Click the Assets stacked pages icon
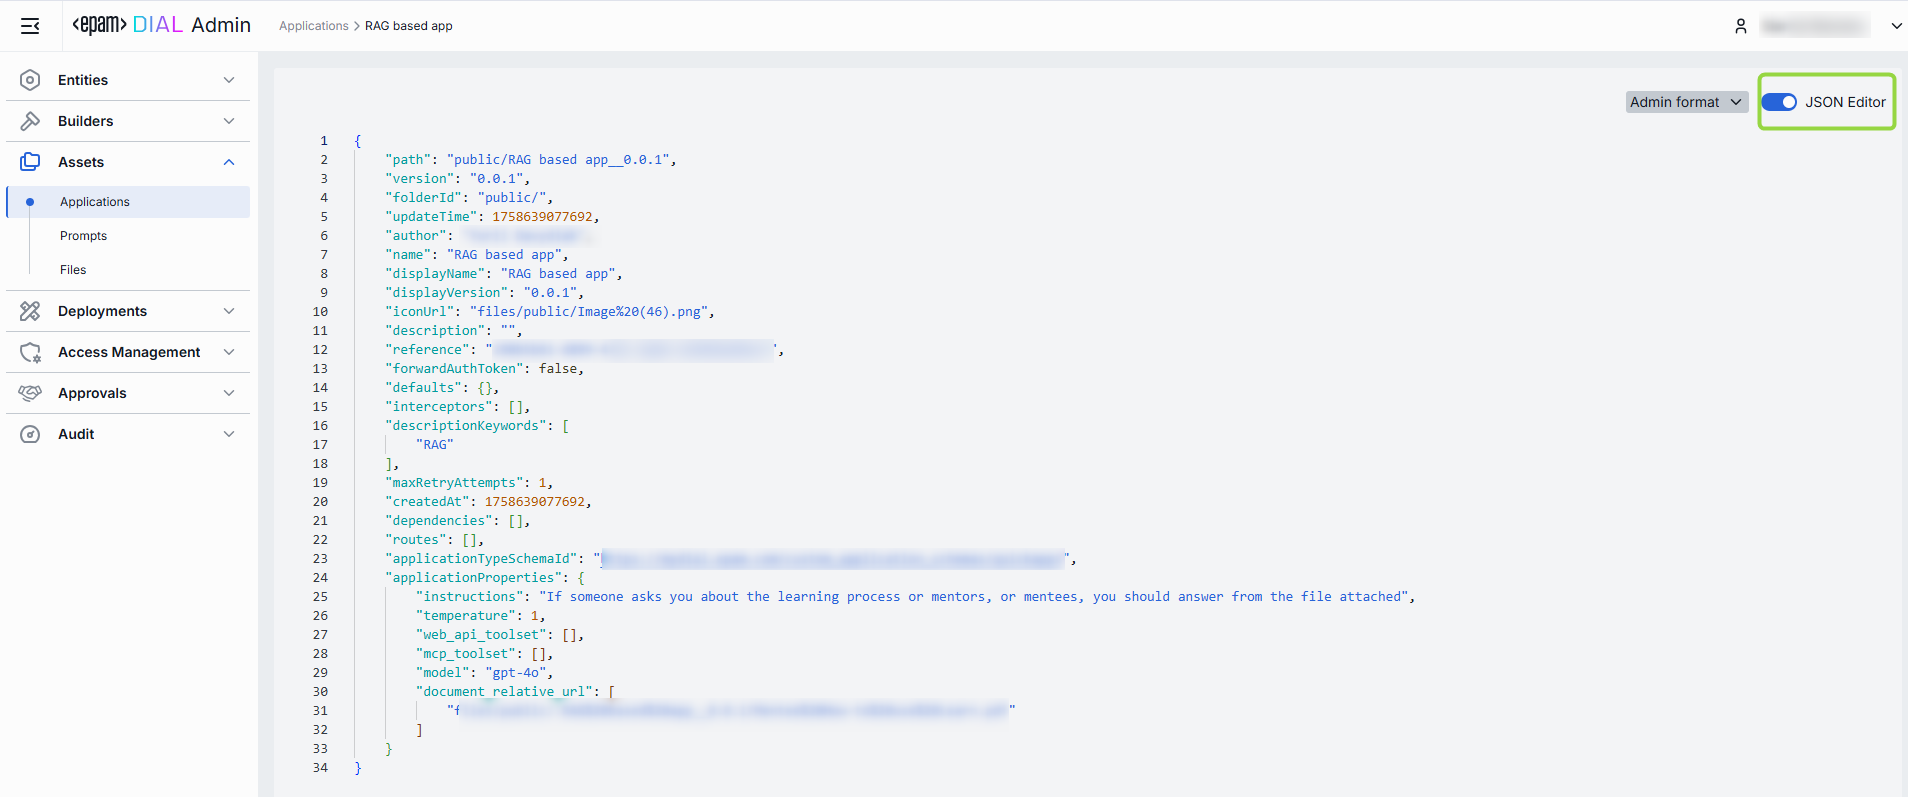This screenshot has width=1908, height=797. pyautogui.click(x=30, y=162)
